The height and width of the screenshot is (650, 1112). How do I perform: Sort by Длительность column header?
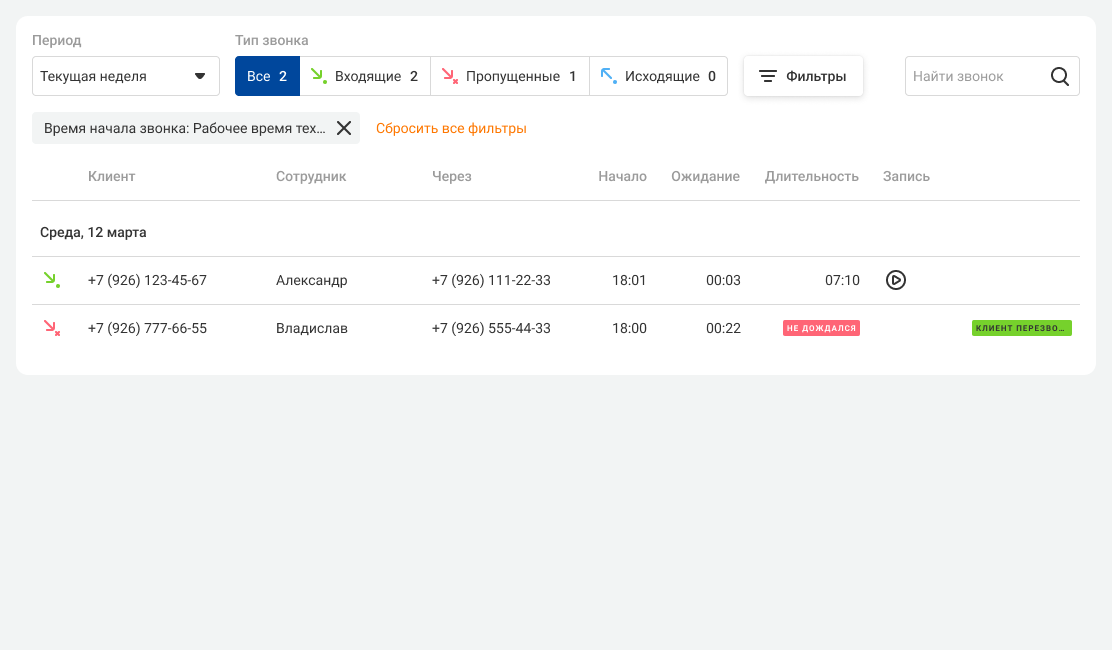click(811, 176)
